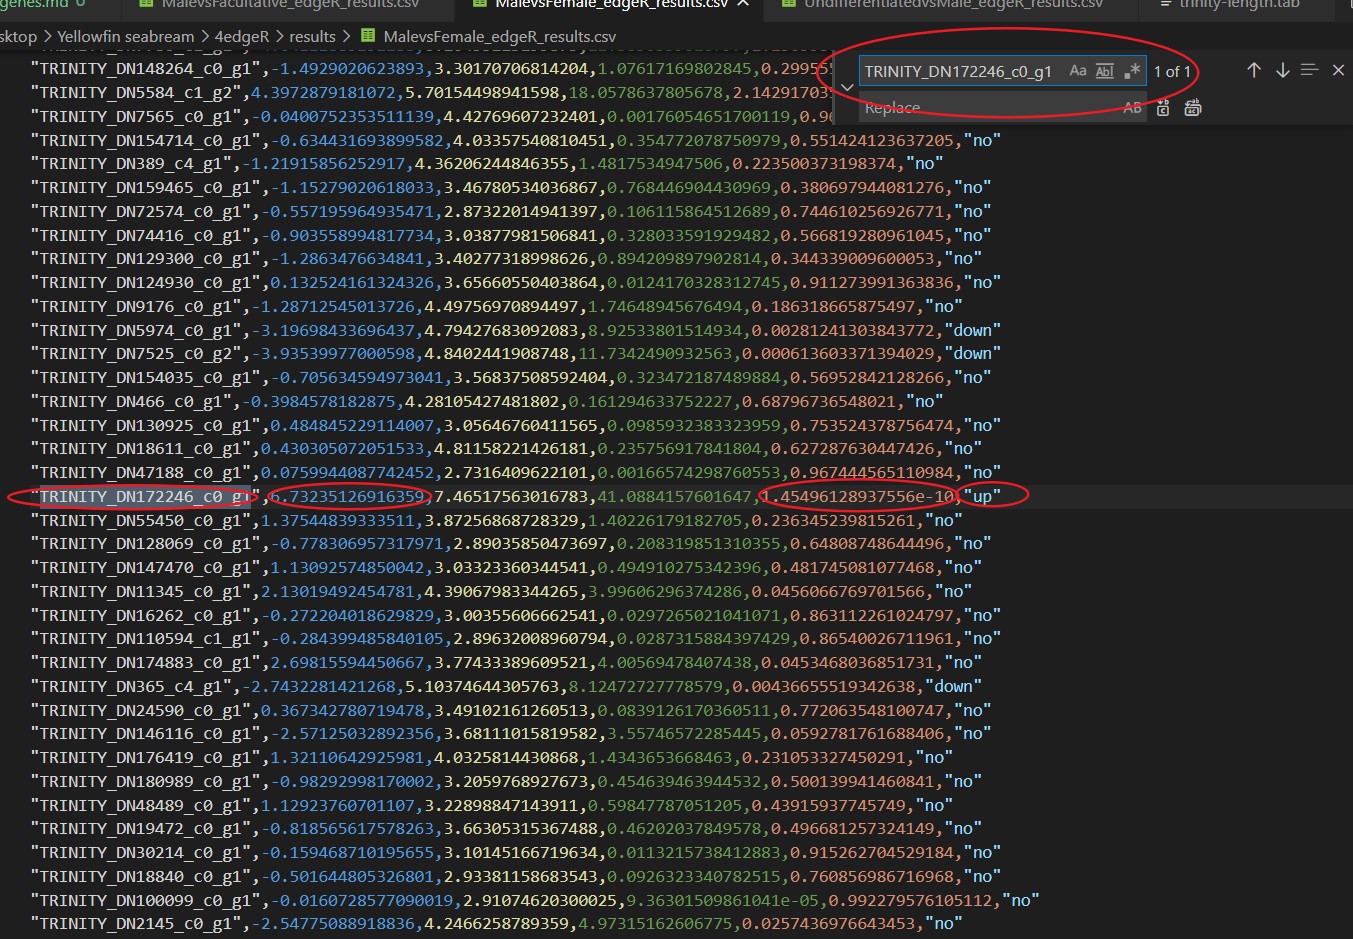This screenshot has height=939, width=1353.
Task: Click gene ID TRINITY_DN176419_c0_g1
Action: point(145,758)
